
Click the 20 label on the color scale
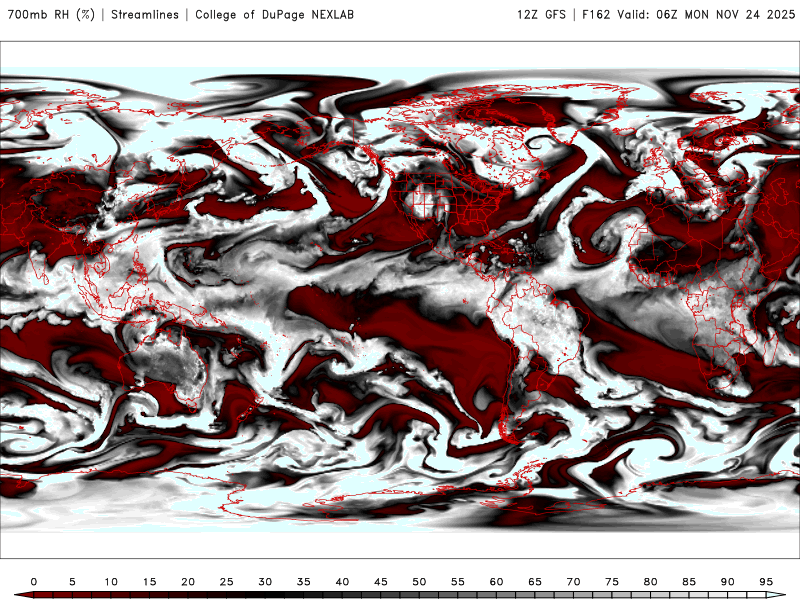pos(188,582)
